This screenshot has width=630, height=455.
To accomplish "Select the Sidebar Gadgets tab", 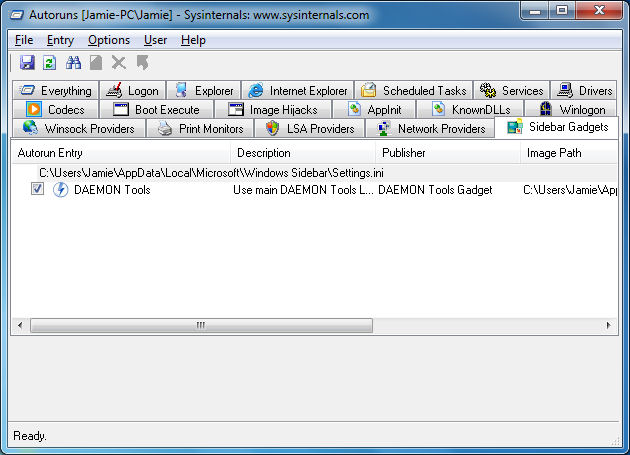I will tap(556, 127).
